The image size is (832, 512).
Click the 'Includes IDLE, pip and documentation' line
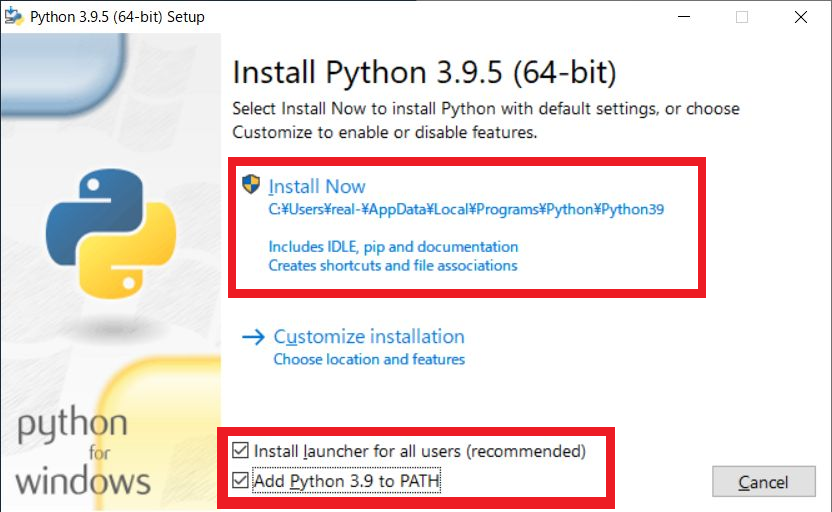(x=393, y=247)
